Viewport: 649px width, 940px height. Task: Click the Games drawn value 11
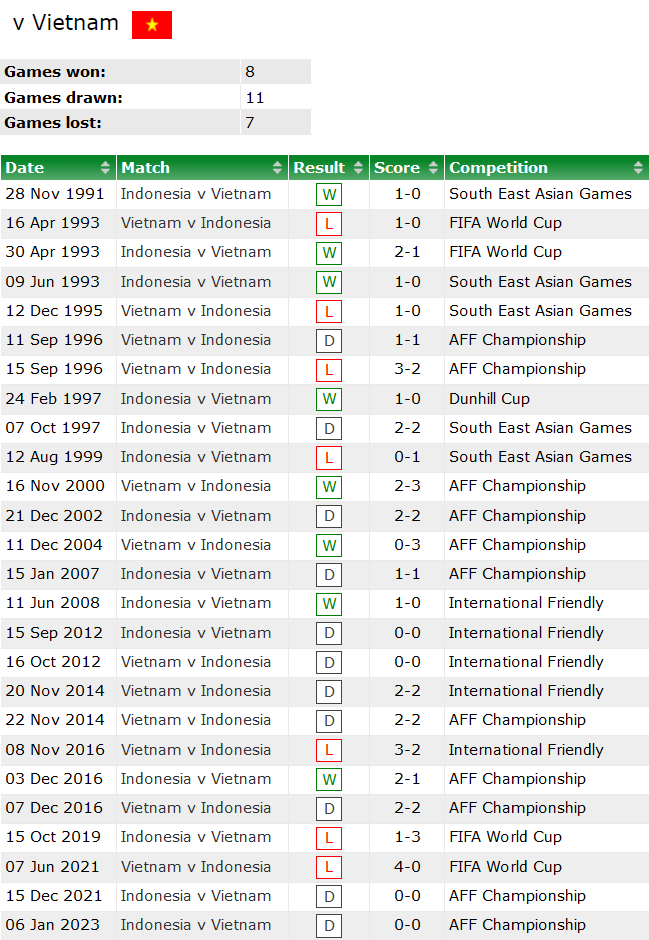tap(255, 98)
